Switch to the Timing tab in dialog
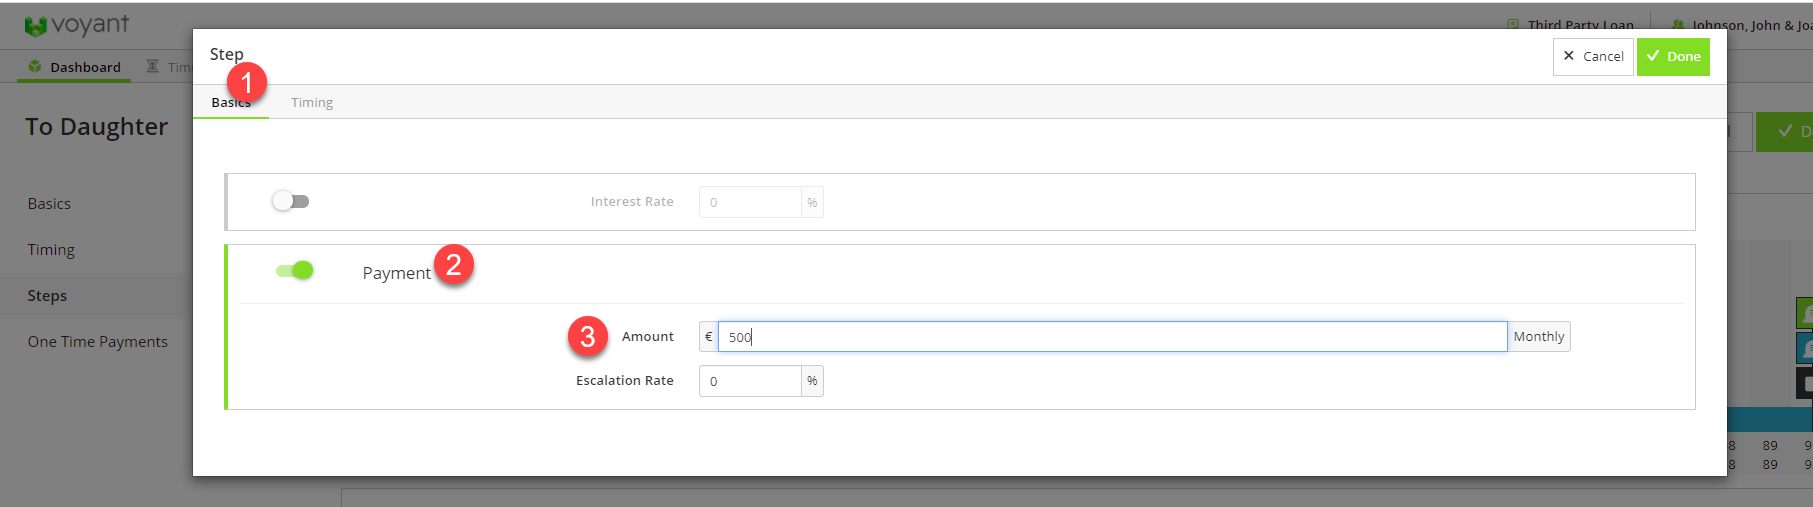The image size is (1813, 507). pyautogui.click(x=312, y=102)
